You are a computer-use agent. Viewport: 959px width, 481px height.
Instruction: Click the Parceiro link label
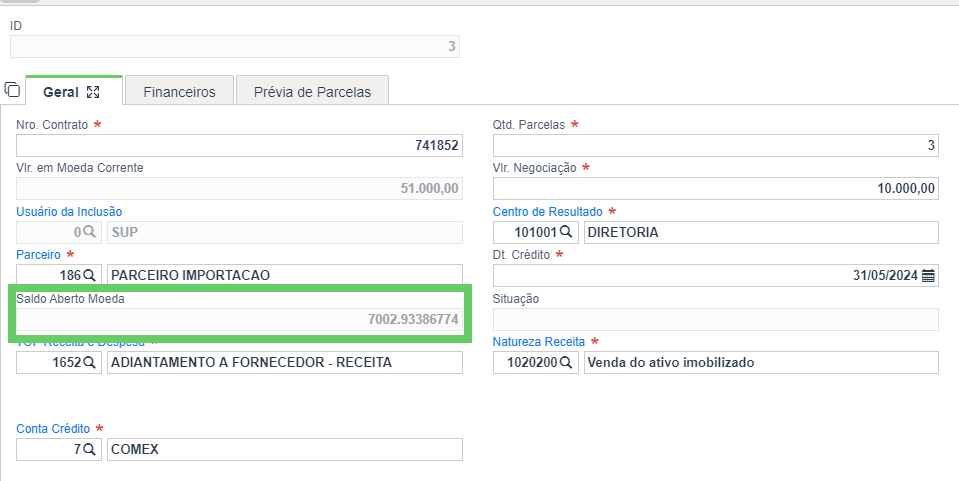pos(39,255)
